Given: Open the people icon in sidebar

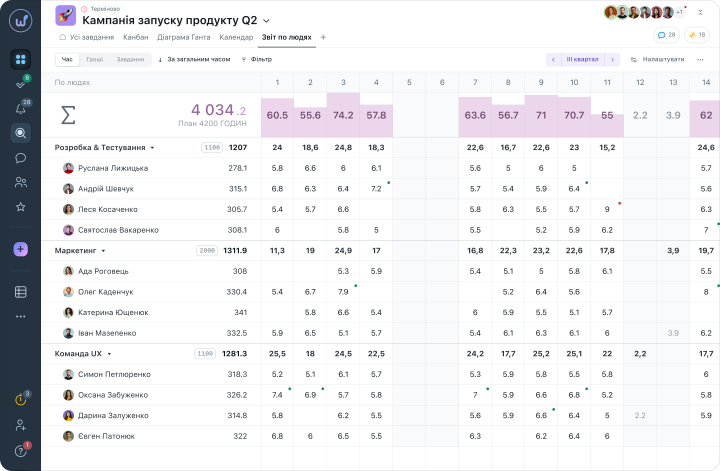Looking at the screenshot, I should pos(21,182).
